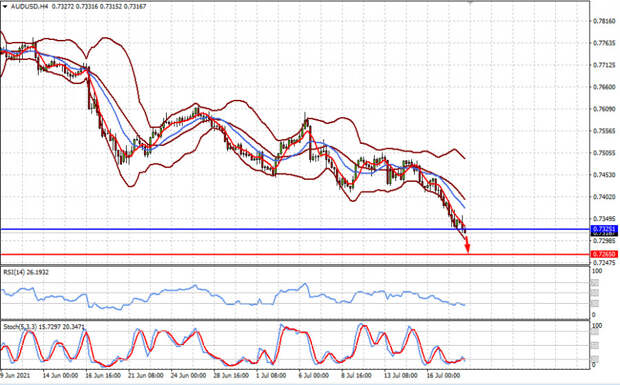Screen dimensions: 620x385
Task: Click the 8 Jul 16:00 time label
Action: coord(356,375)
